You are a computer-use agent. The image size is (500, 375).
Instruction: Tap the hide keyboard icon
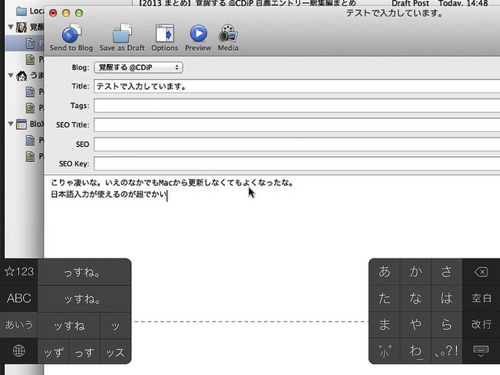[481, 351]
